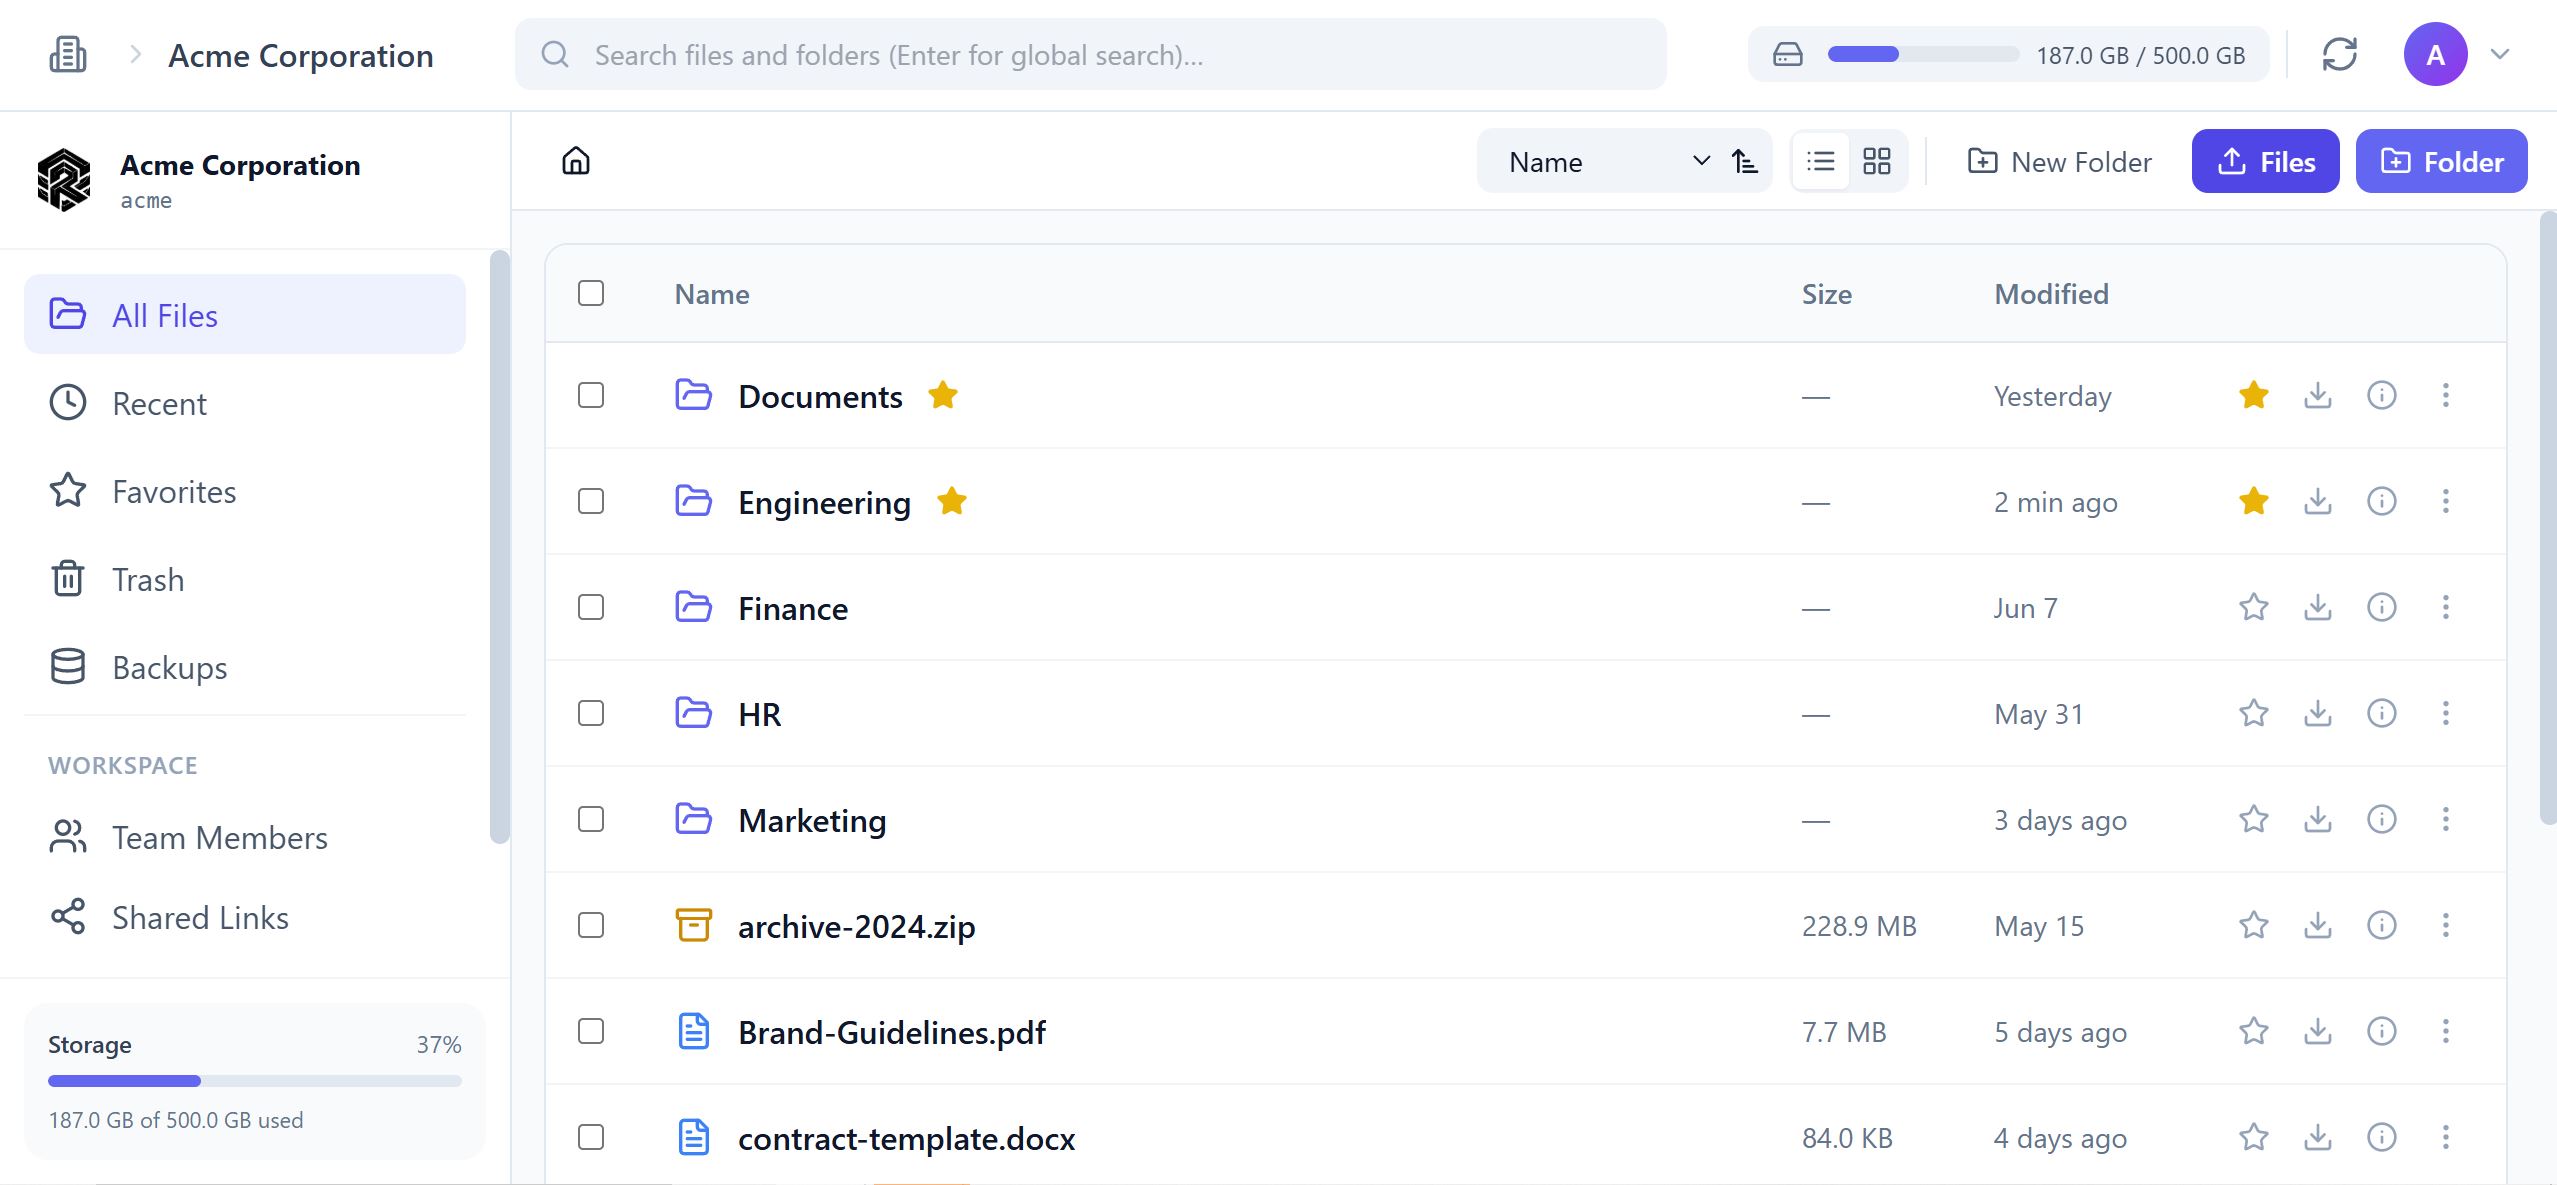The height and width of the screenshot is (1185, 2557).
Task: Show info for the Engineering folder
Action: coord(2382,501)
